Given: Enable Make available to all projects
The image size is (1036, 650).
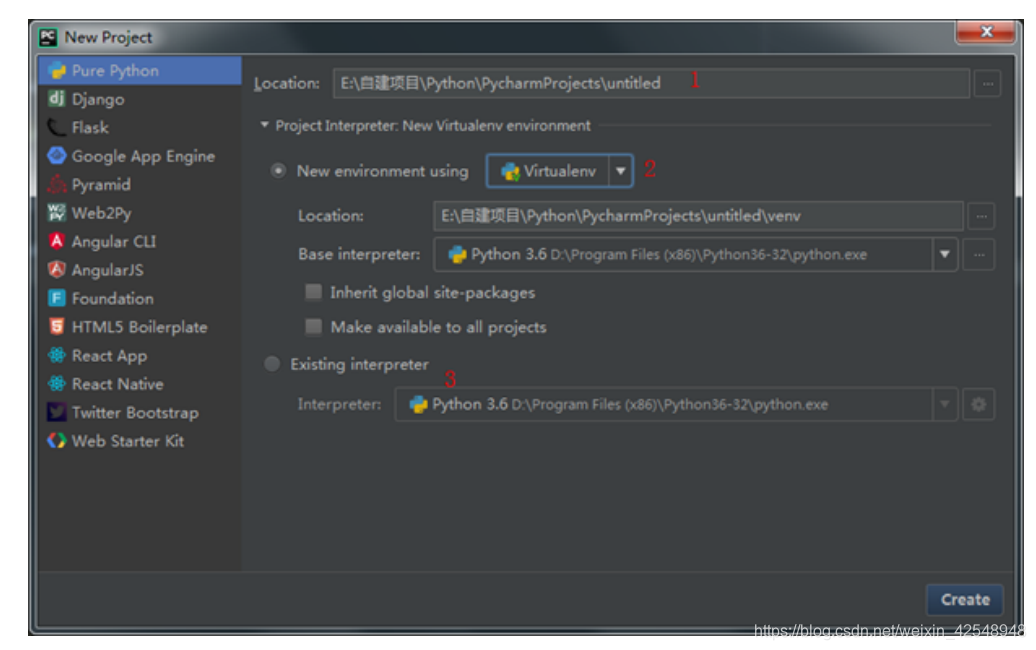Looking at the screenshot, I should tap(314, 326).
